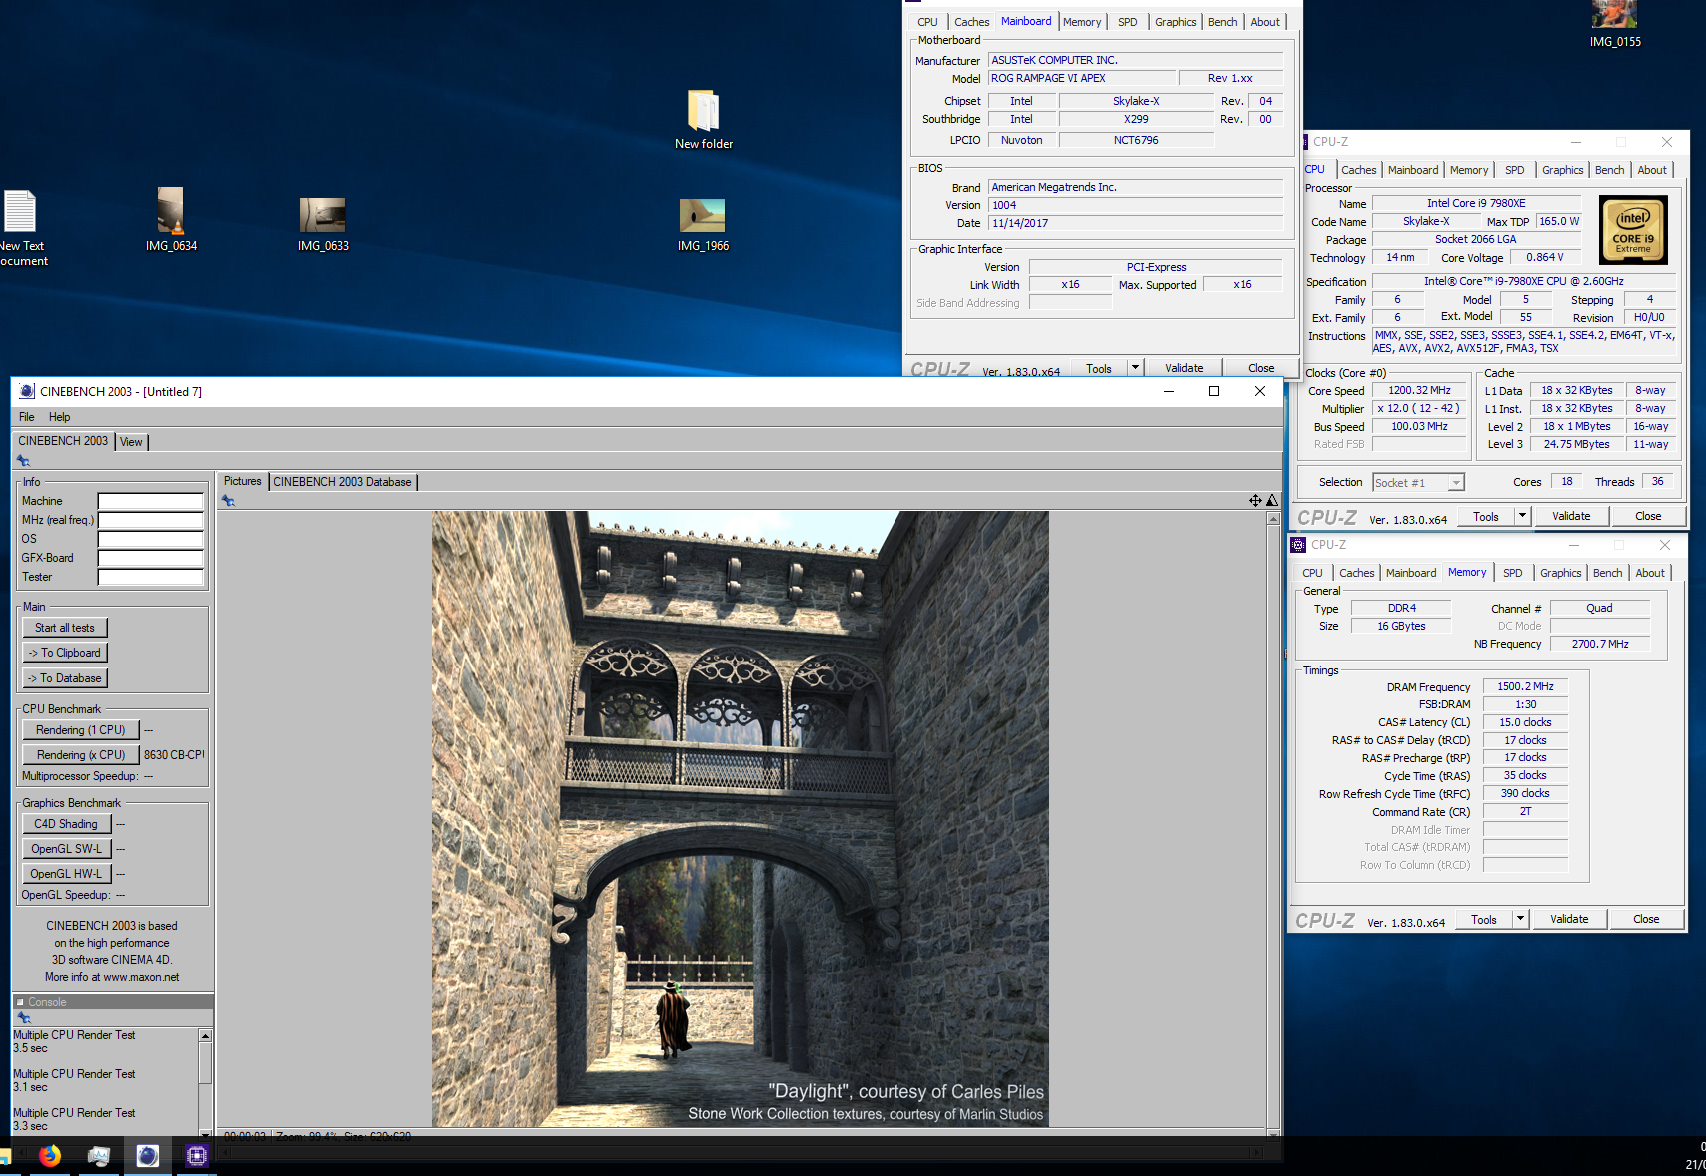Click the ROG RAMPAGE VI APEX model field
Image resolution: width=1706 pixels, height=1176 pixels.
click(1081, 78)
